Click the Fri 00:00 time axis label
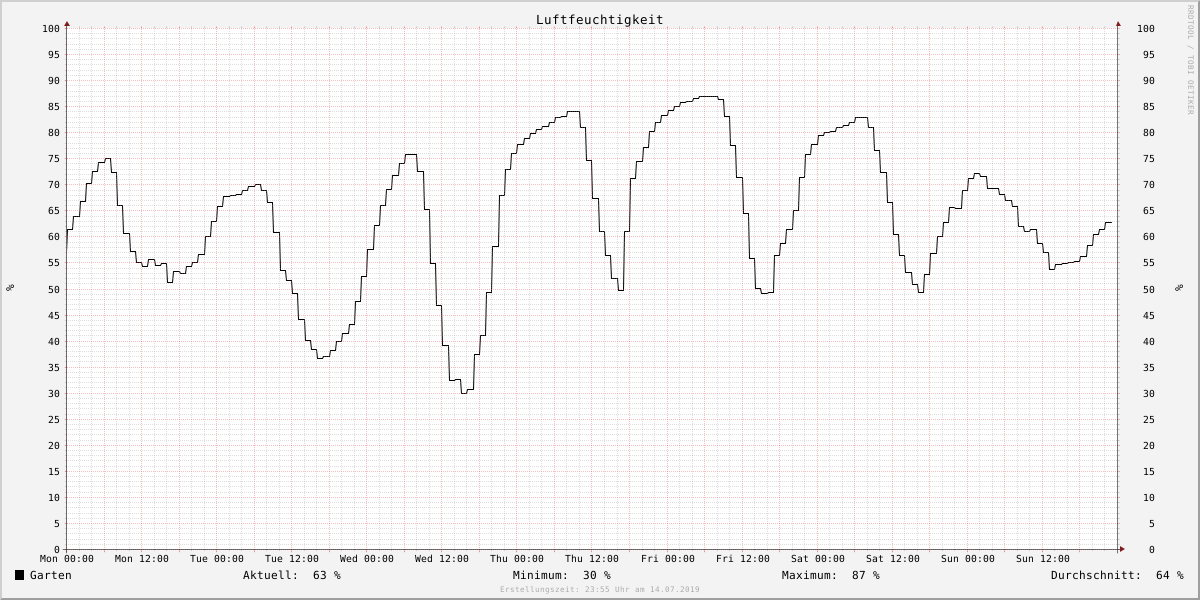 (x=668, y=559)
